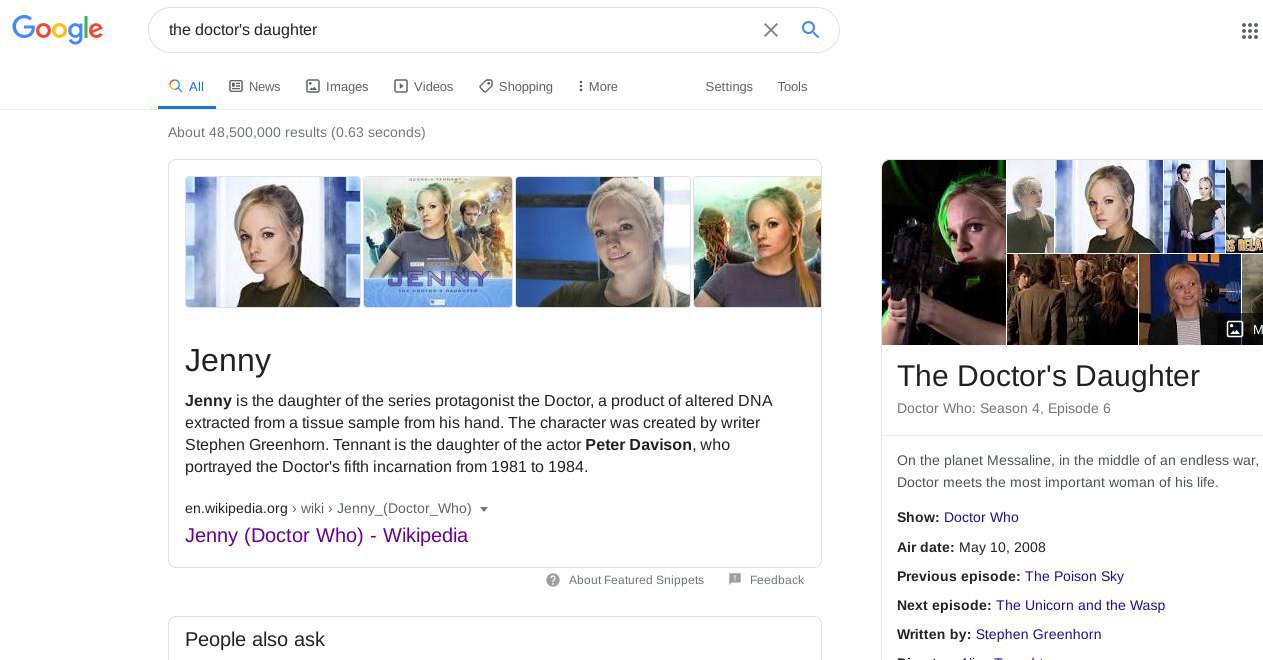Click the search text field
Screen dimensions: 1263x660
(x=455, y=30)
